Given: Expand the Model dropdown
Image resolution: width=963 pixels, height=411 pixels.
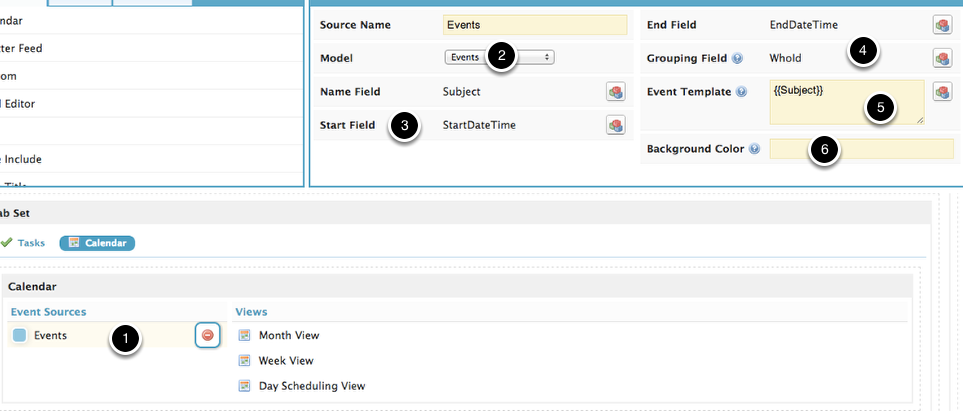Looking at the screenshot, I should [499, 58].
